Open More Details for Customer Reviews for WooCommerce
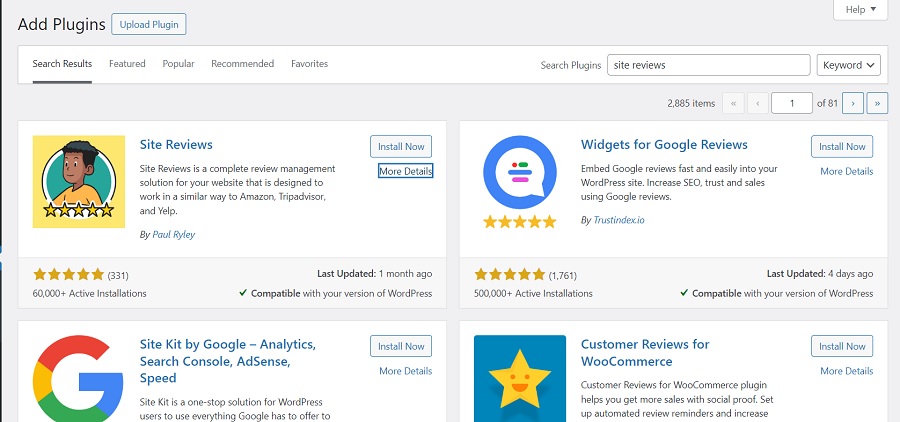Image resolution: width=900 pixels, height=422 pixels. pyautogui.click(x=847, y=371)
